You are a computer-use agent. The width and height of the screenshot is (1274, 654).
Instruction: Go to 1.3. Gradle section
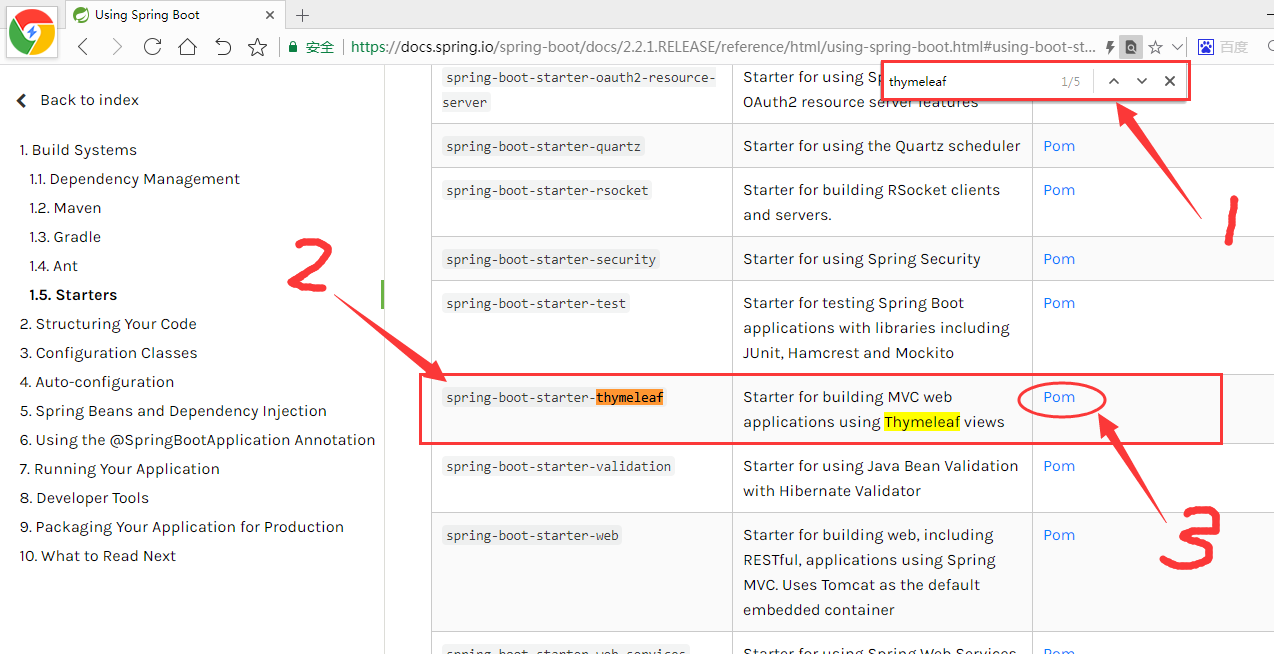65,237
